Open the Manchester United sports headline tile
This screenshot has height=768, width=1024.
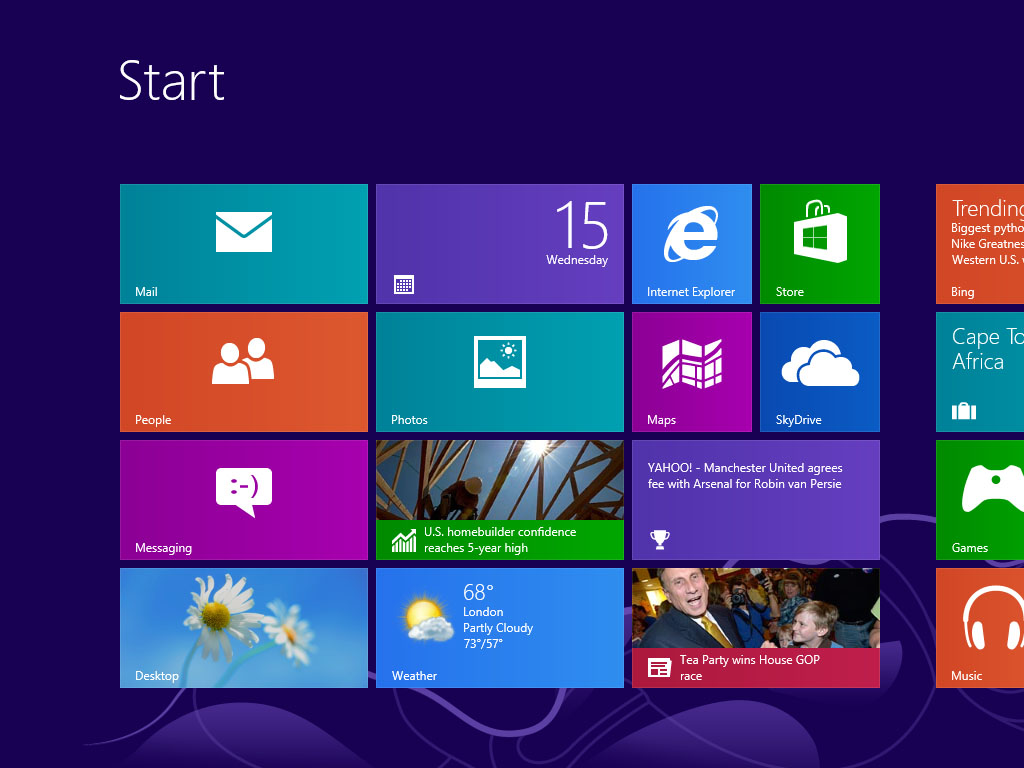755,499
